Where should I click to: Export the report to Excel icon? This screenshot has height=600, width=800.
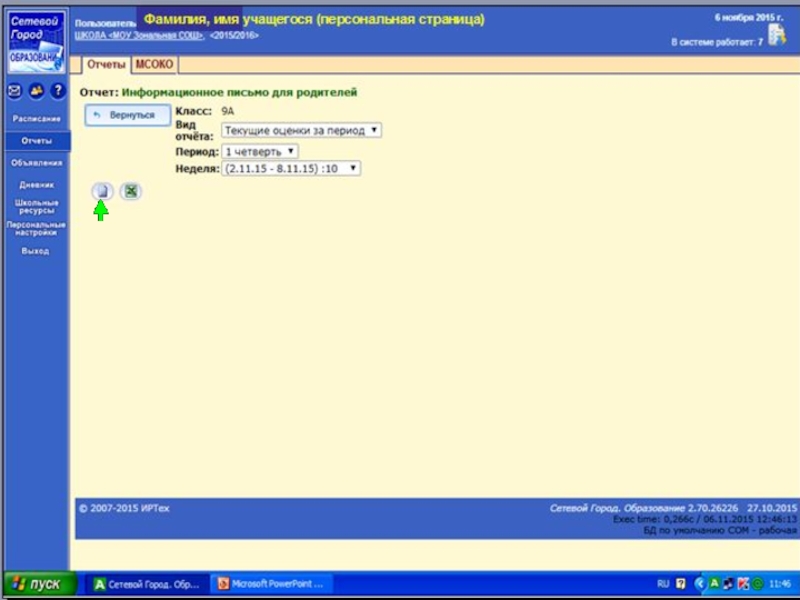click(130, 191)
